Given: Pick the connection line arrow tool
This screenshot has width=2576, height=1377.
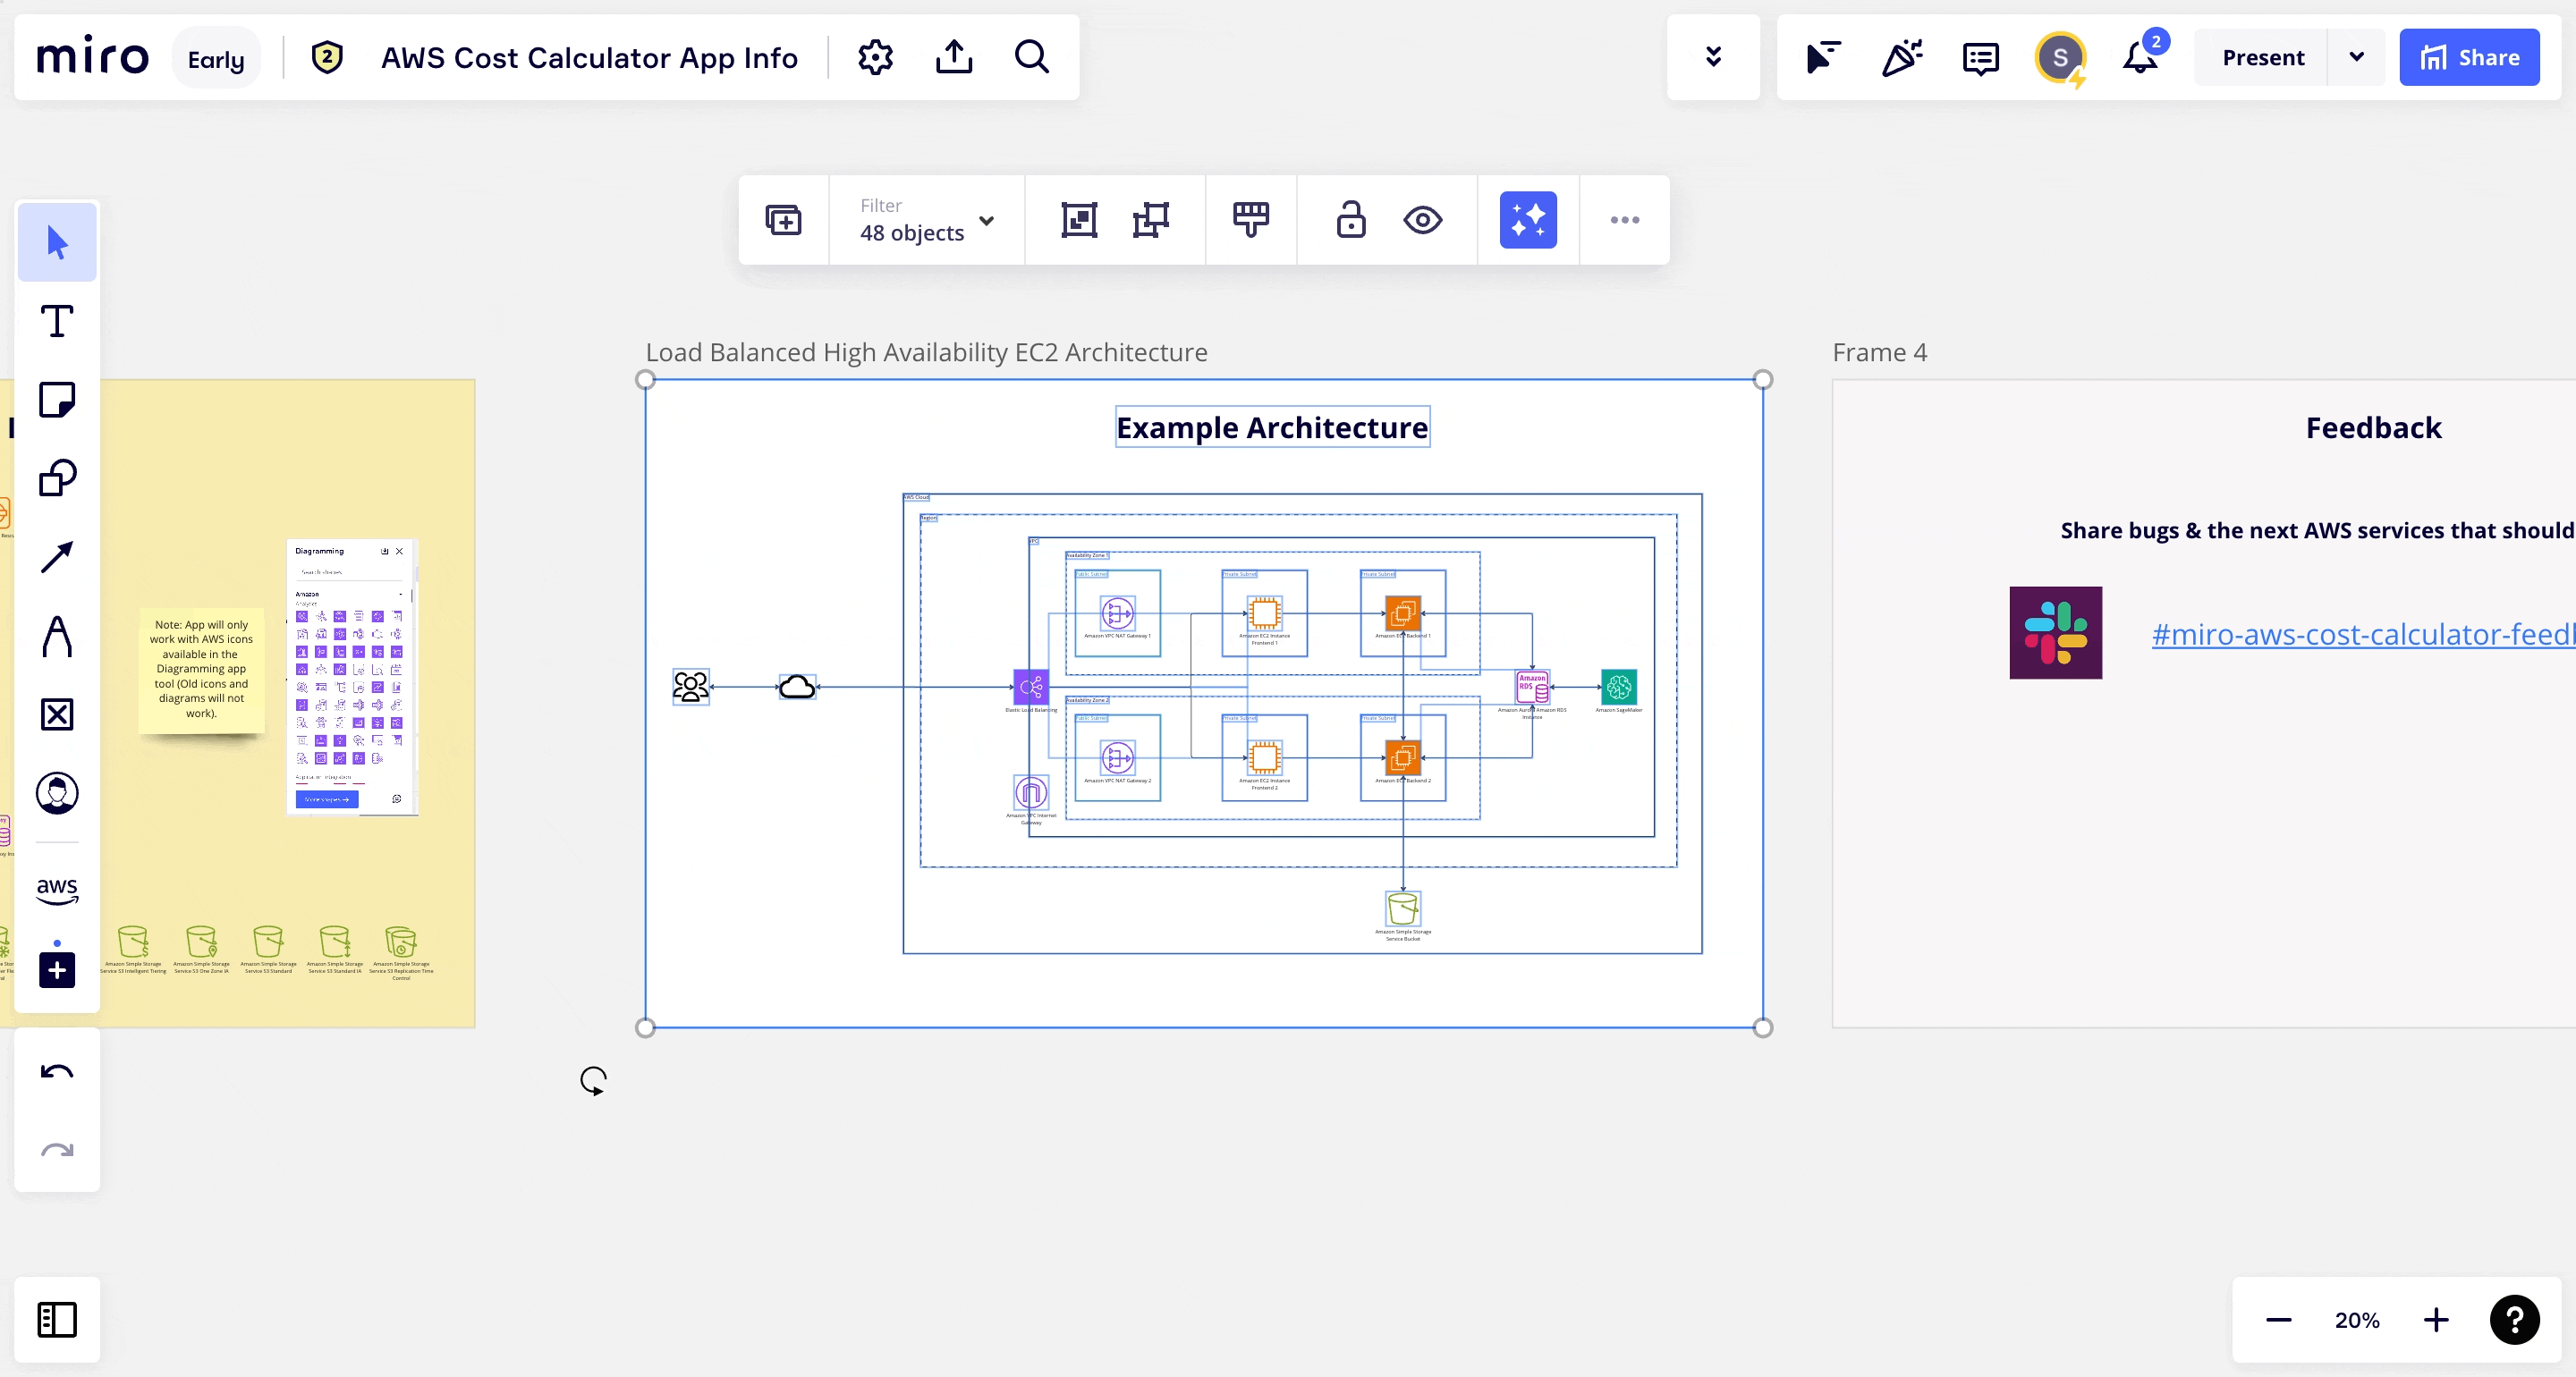Looking at the screenshot, I should (57, 557).
